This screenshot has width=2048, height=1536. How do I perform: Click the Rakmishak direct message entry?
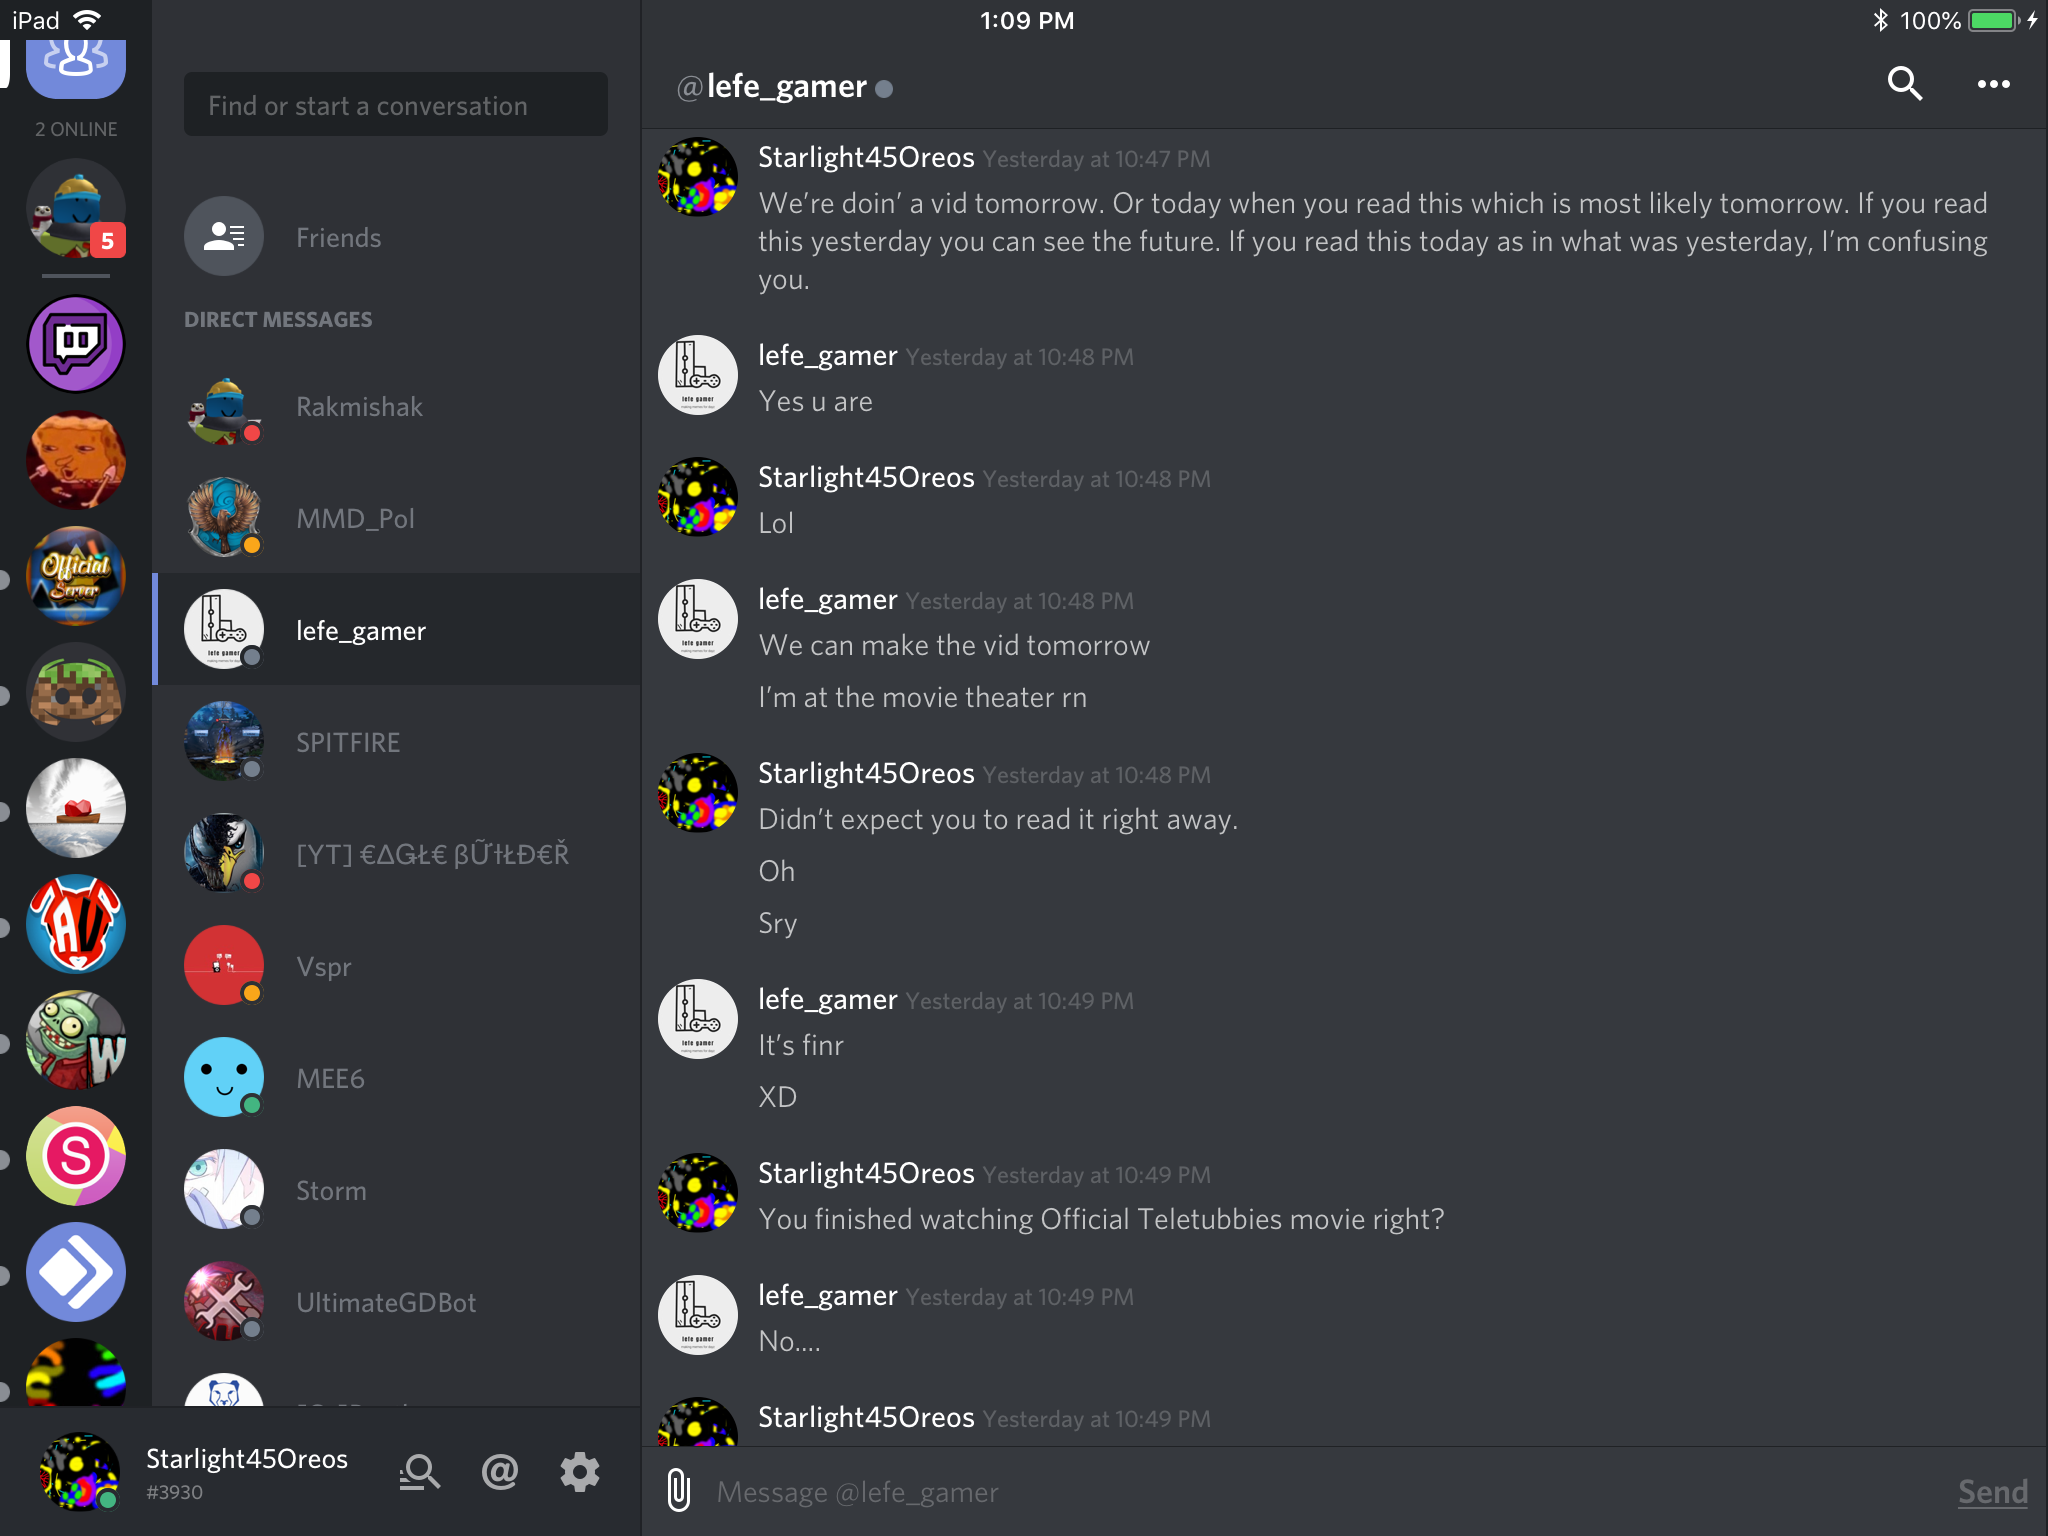(x=395, y=407)
